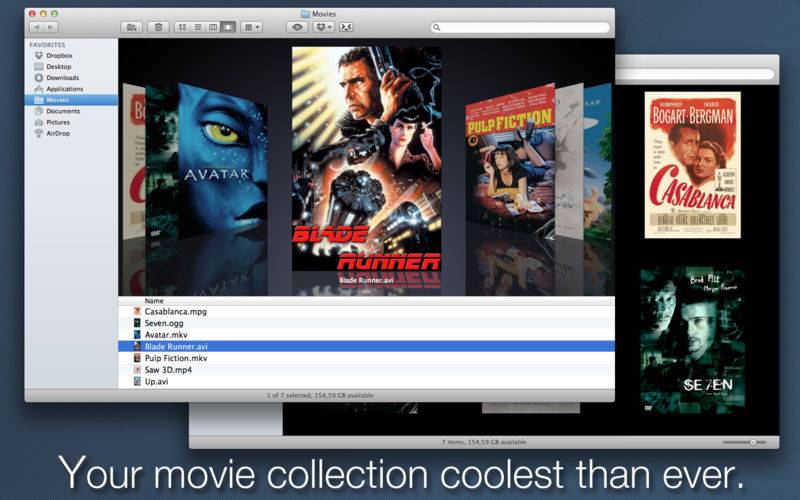Zoom the Movies window with green button
The width and height of the screenshot is (800, 500).
(x=55, y=14)
